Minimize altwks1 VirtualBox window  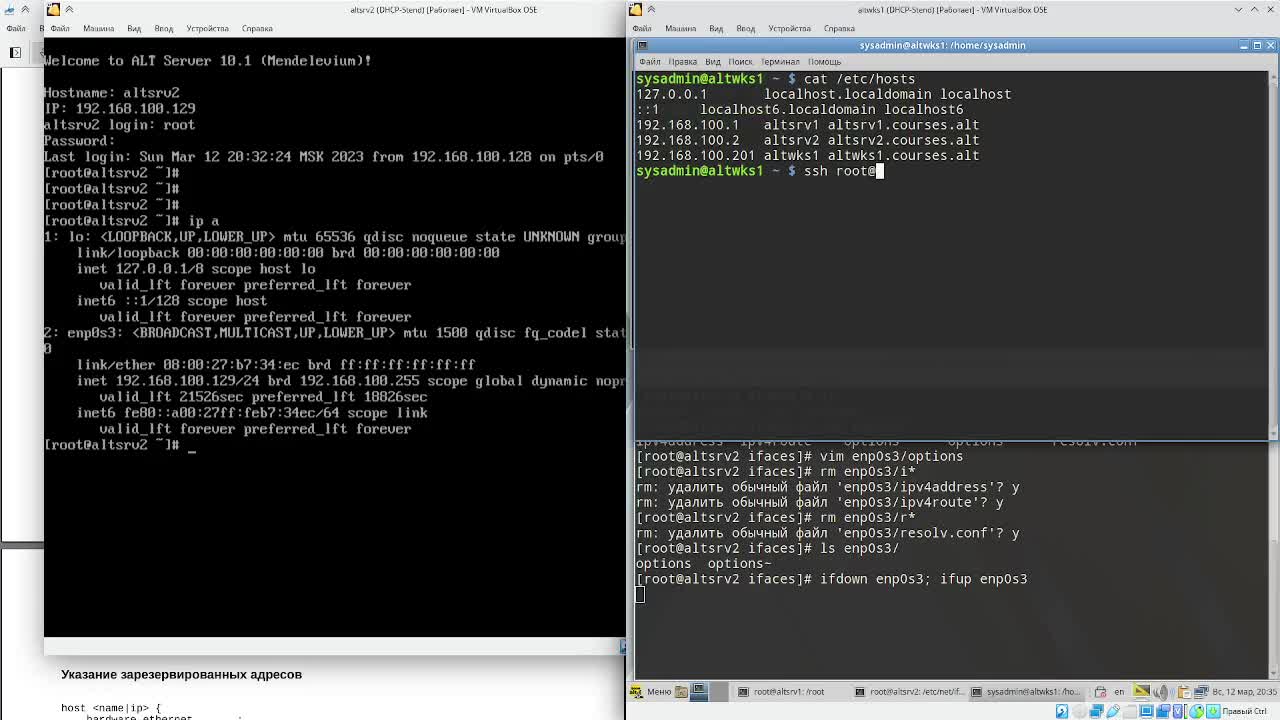pos(1240,9)
